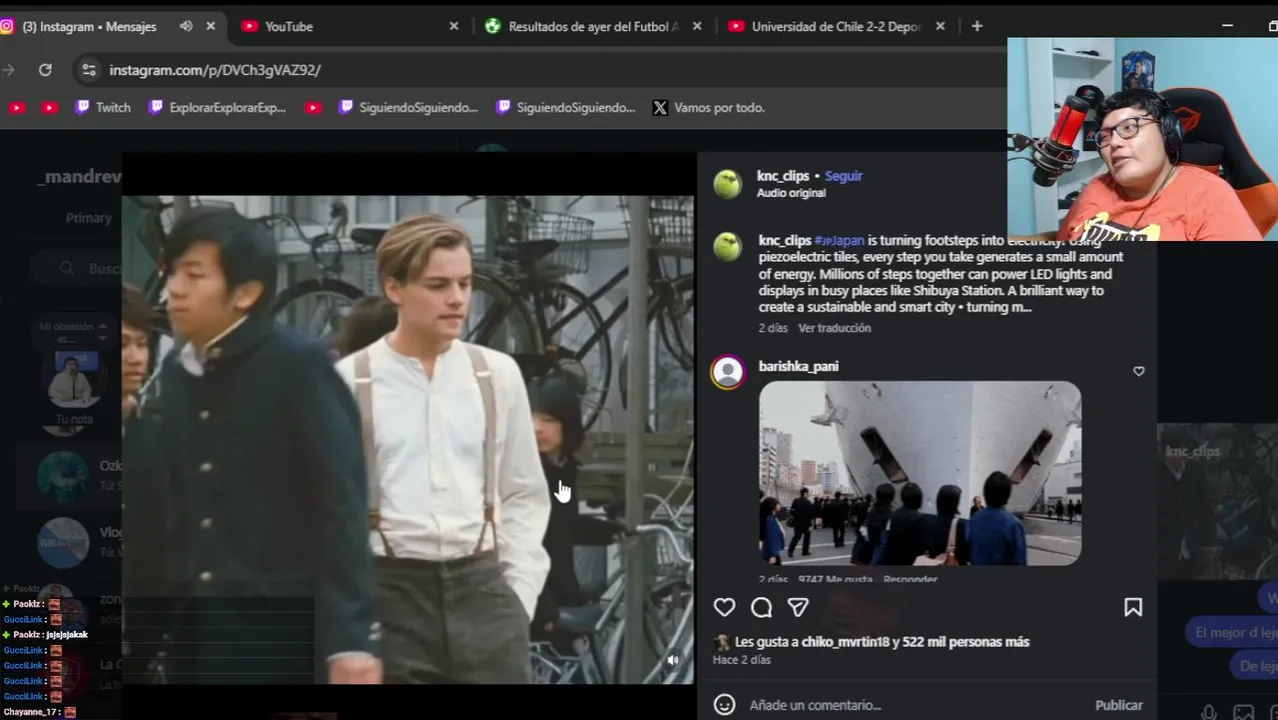
Task: Mute the Instagram tab audio icon
Action: coord(186,26)
